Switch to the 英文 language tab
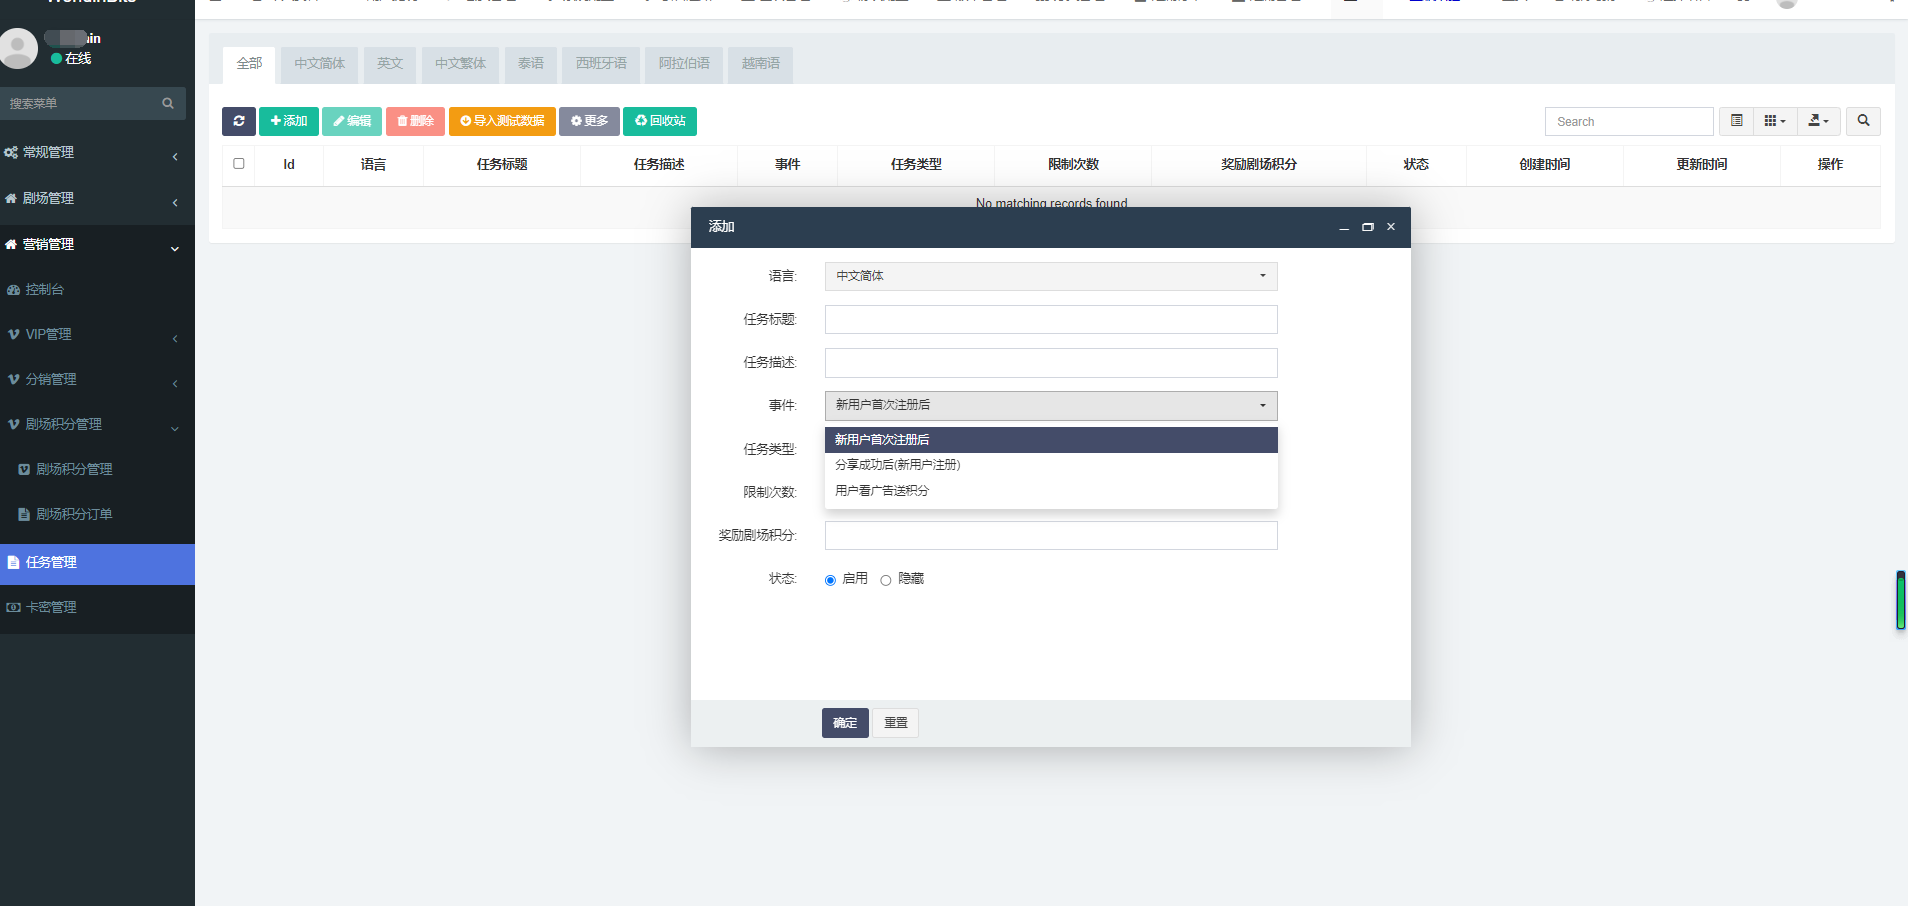 390,64
